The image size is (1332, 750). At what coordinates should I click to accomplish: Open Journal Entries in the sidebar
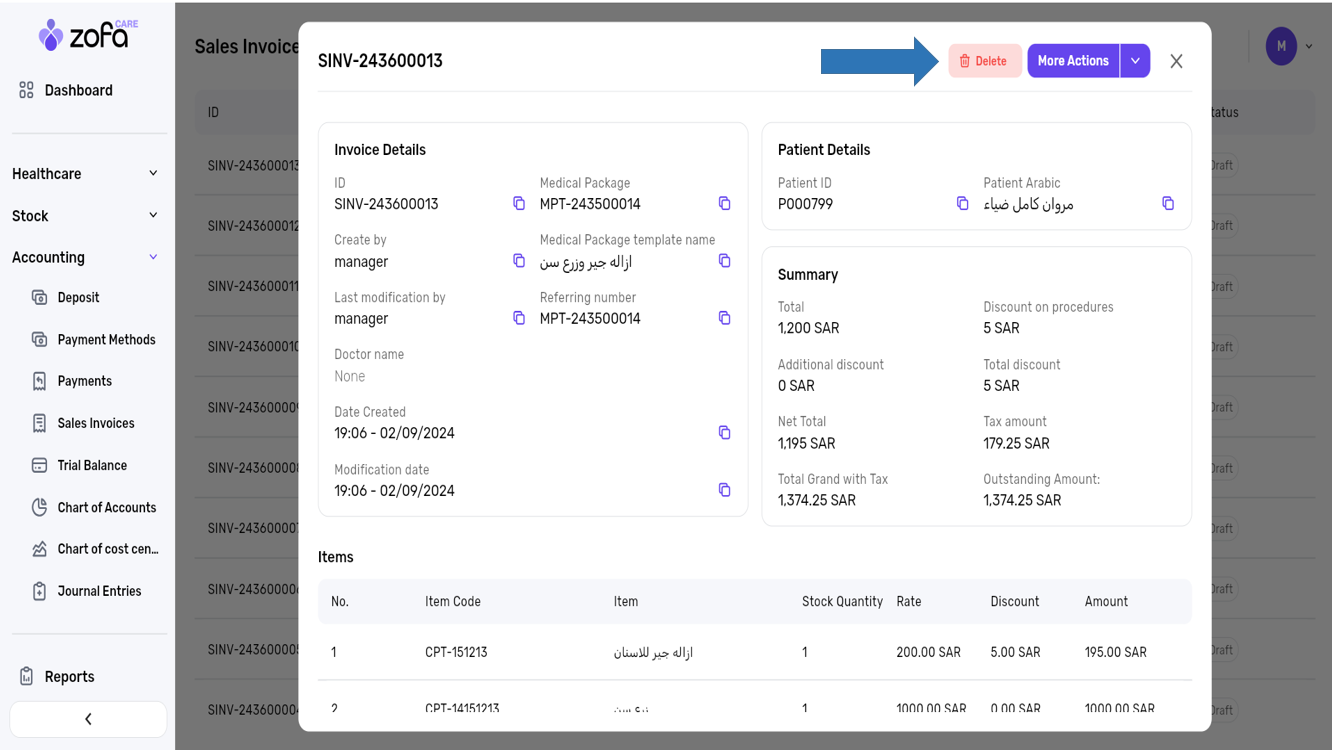pos(99,591)
